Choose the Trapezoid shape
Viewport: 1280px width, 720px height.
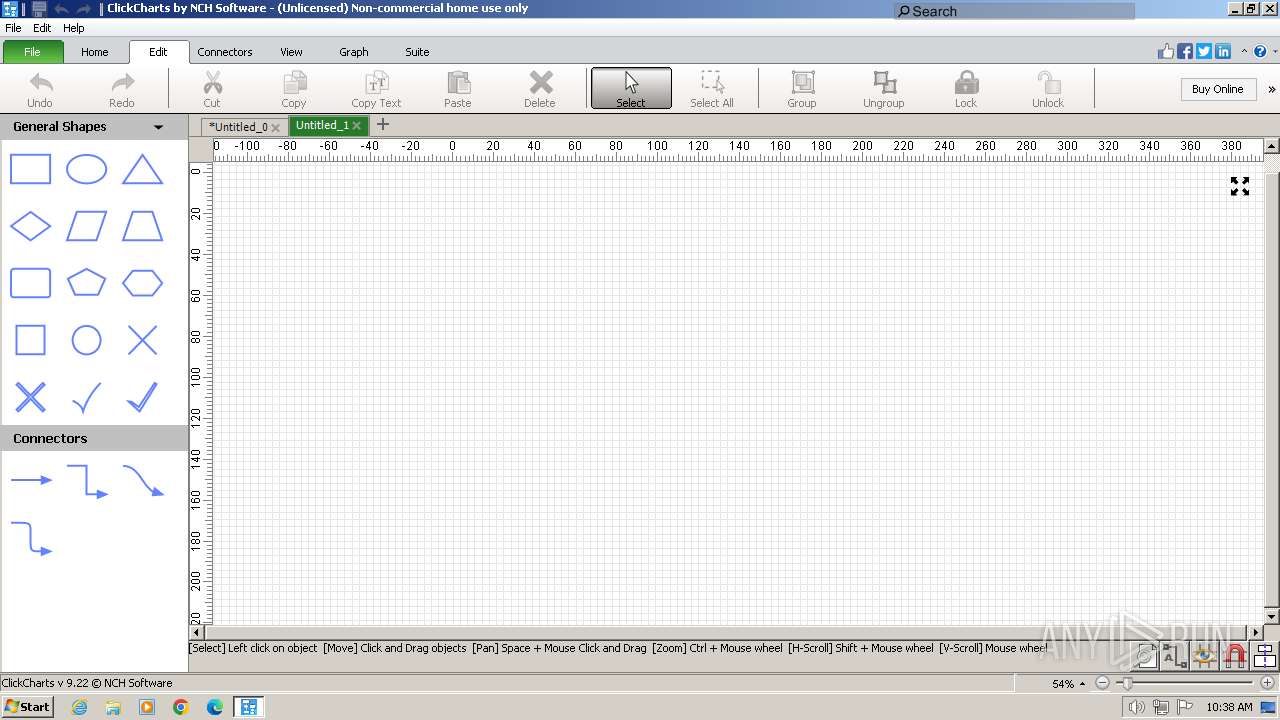coord(142,227)
